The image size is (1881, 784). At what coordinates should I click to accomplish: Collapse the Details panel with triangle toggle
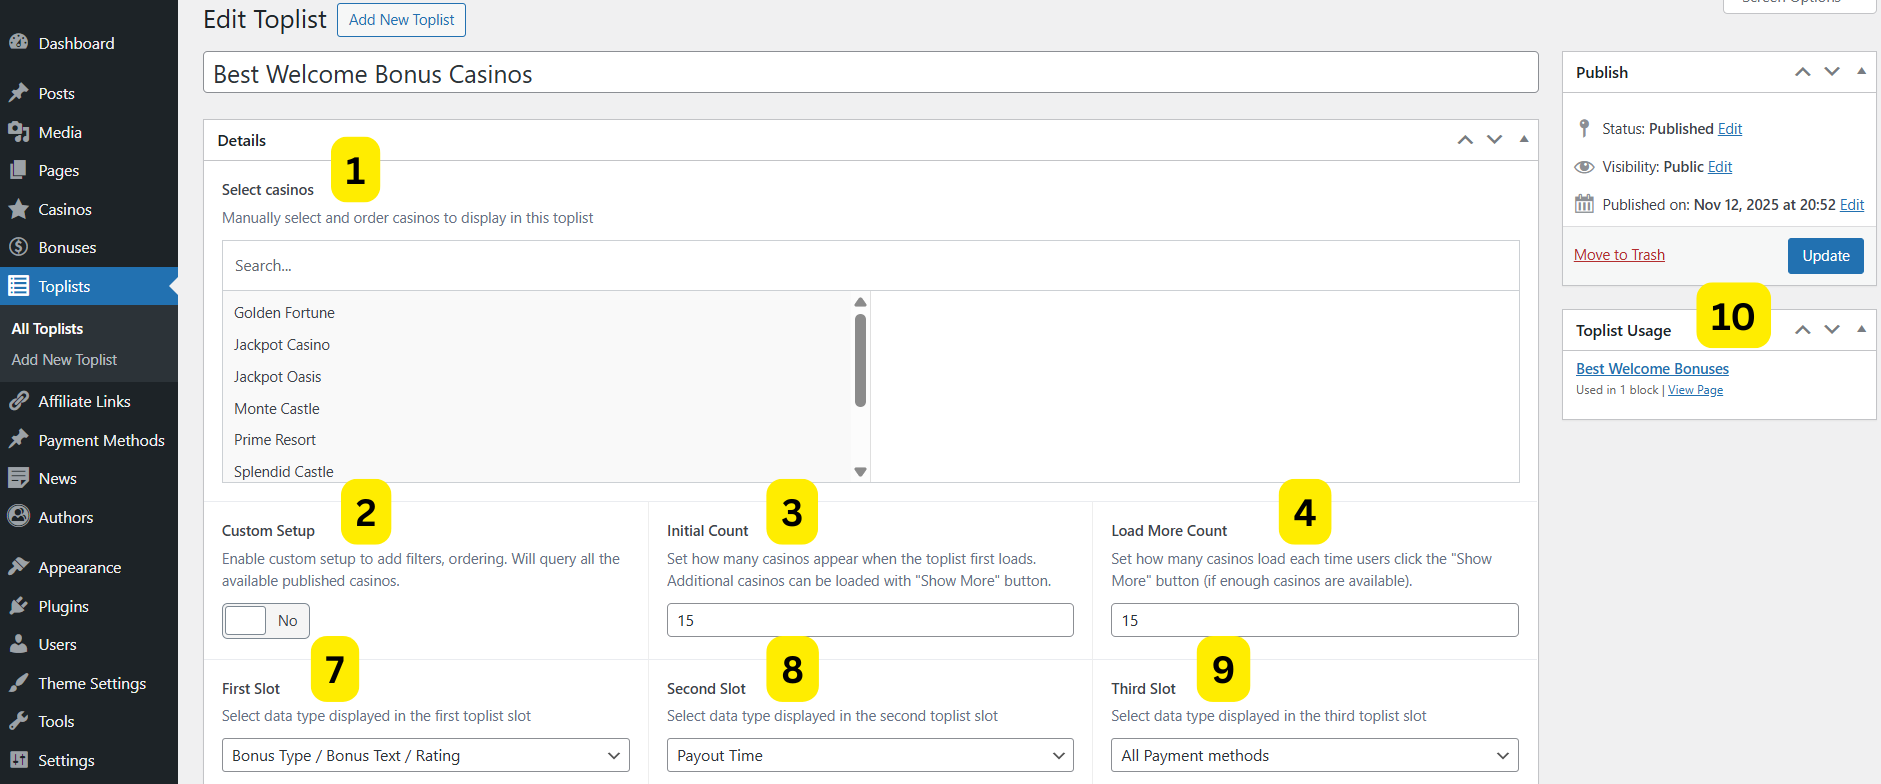click(x=1523, y=140)
